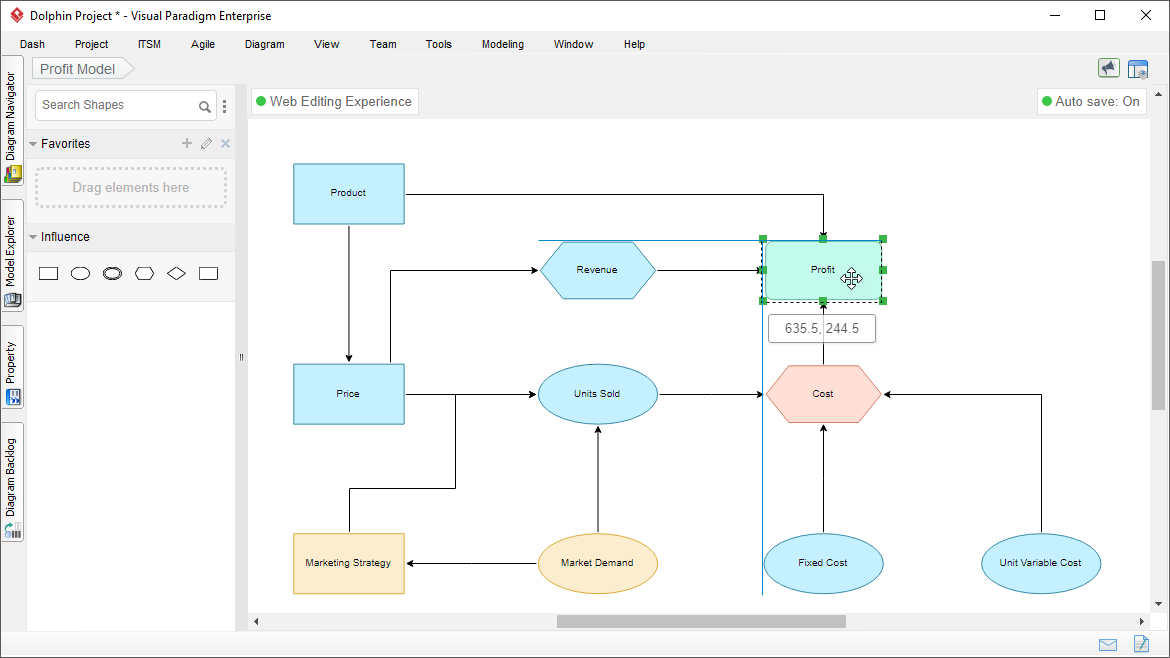Select the last rectangle shape in palette
Screen dimensions: 1170x658
[x=209, y=274]
